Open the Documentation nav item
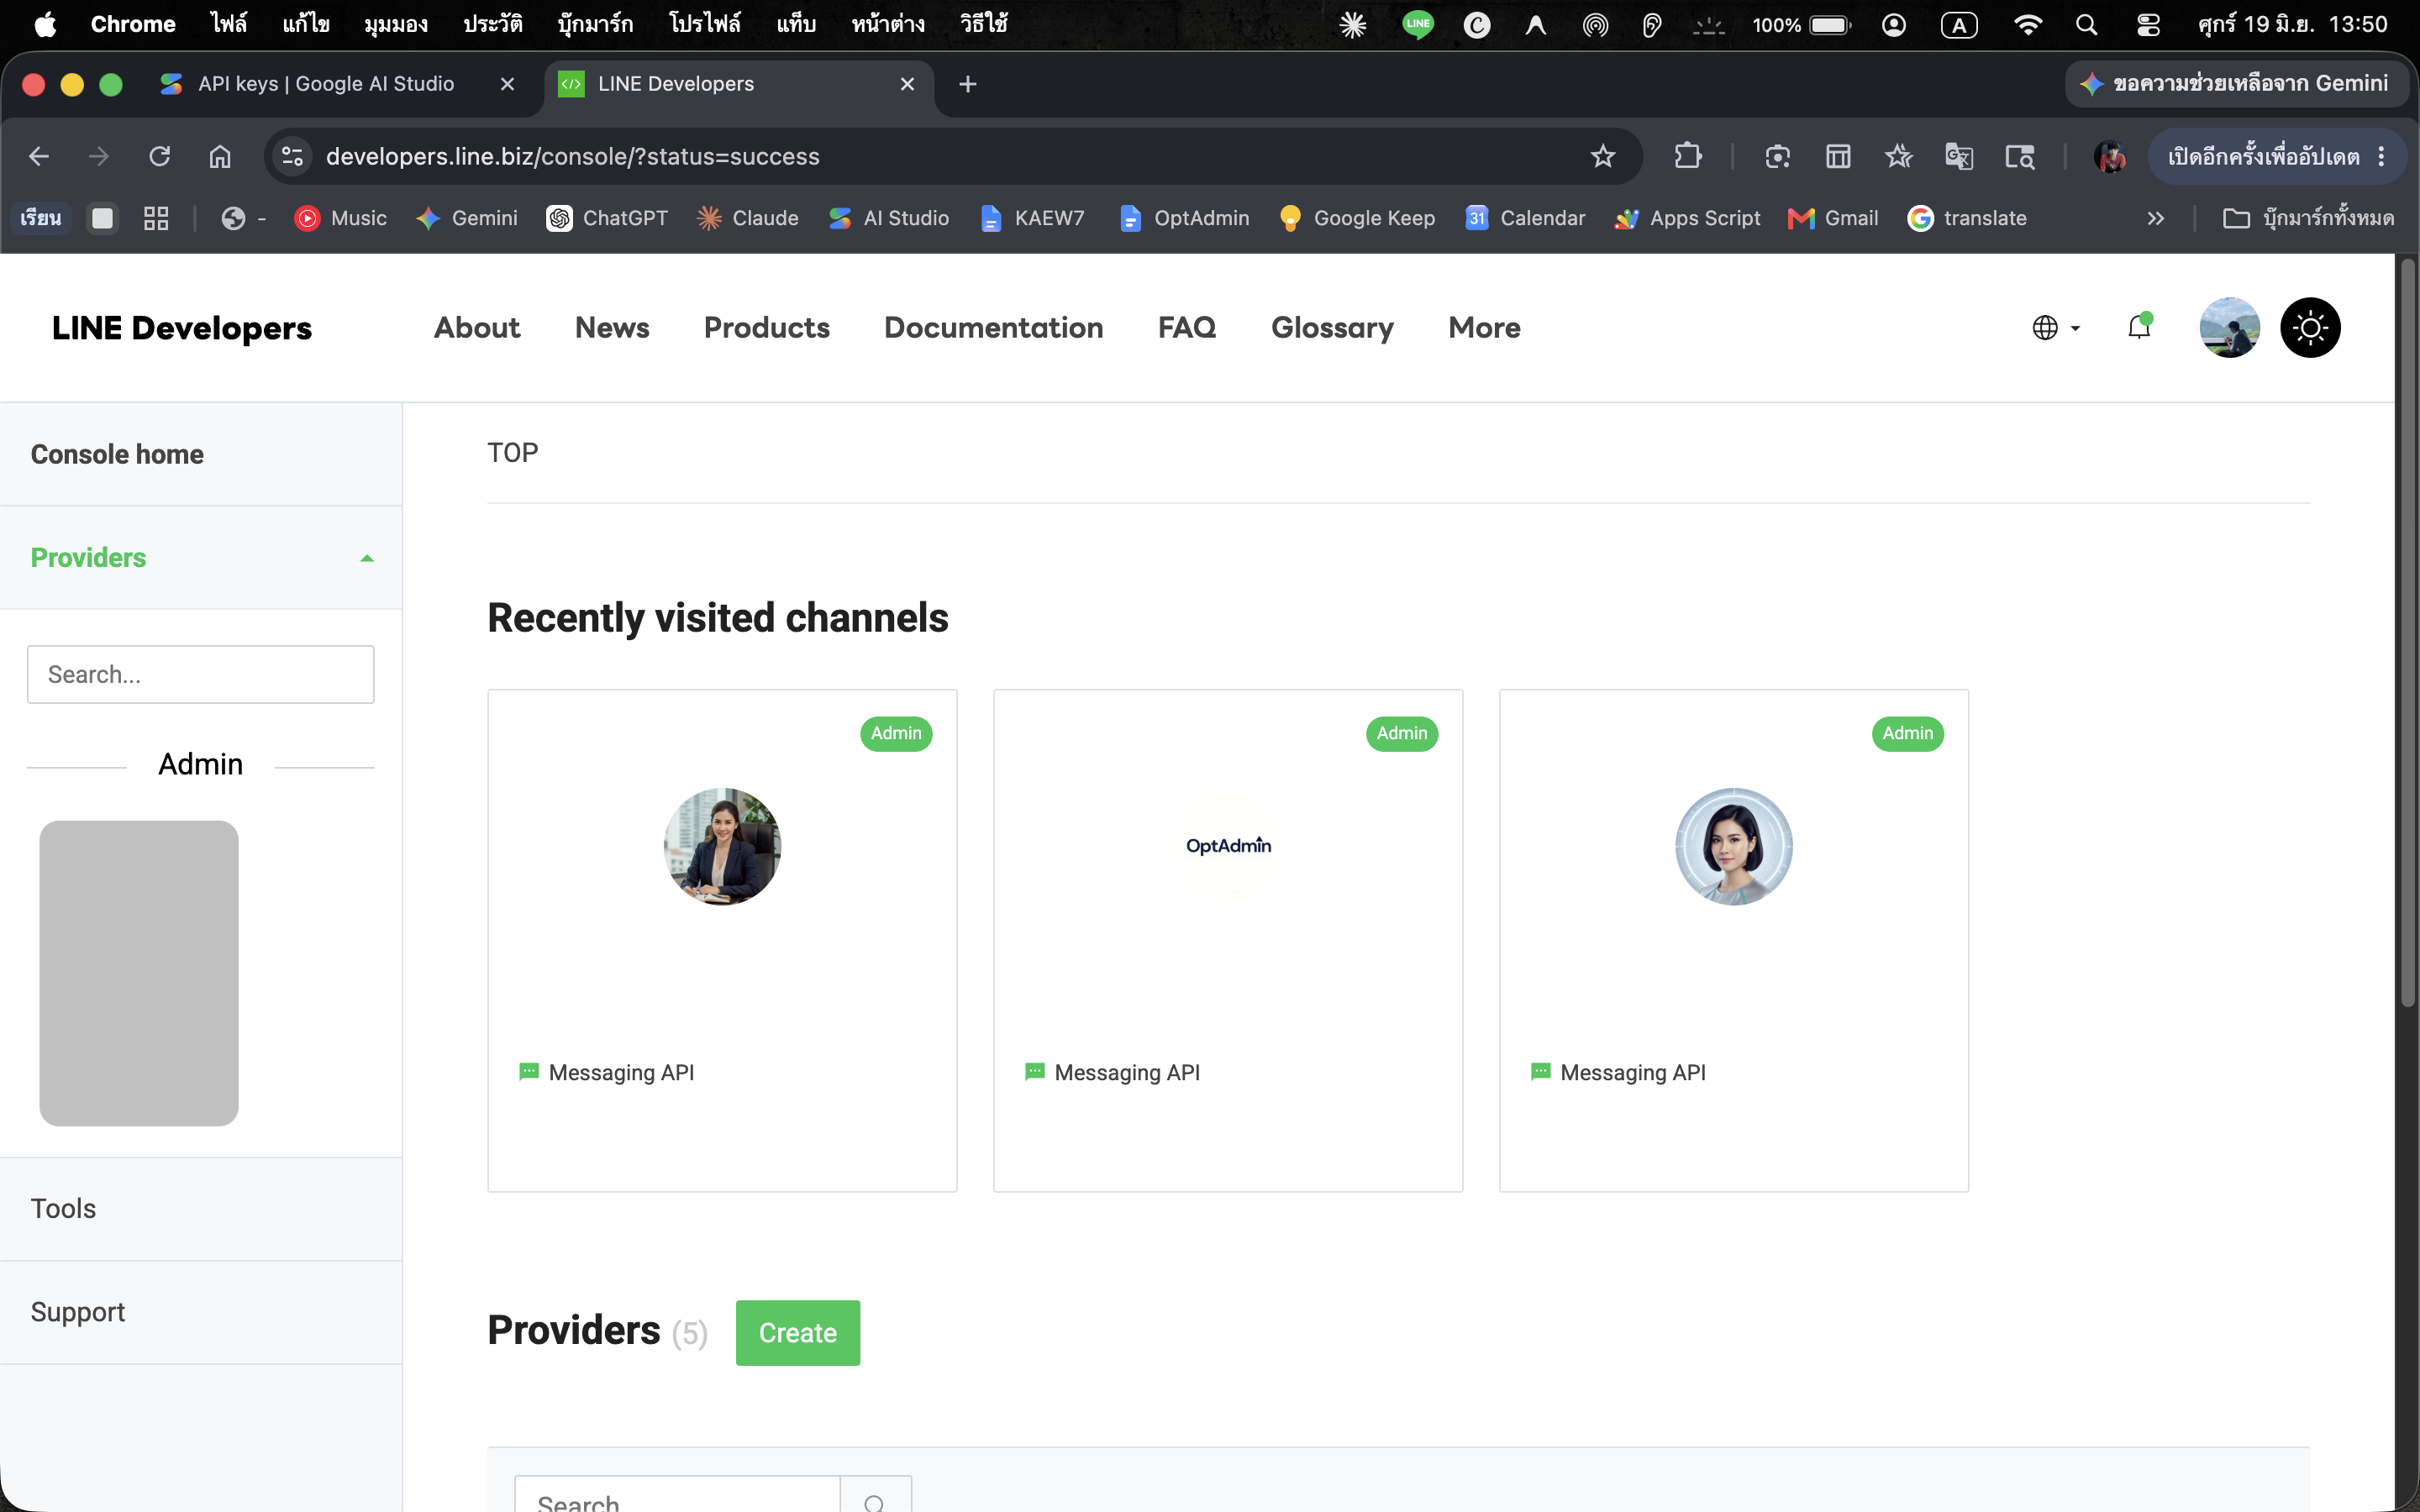2420x1512 pixels. [993, 328]
